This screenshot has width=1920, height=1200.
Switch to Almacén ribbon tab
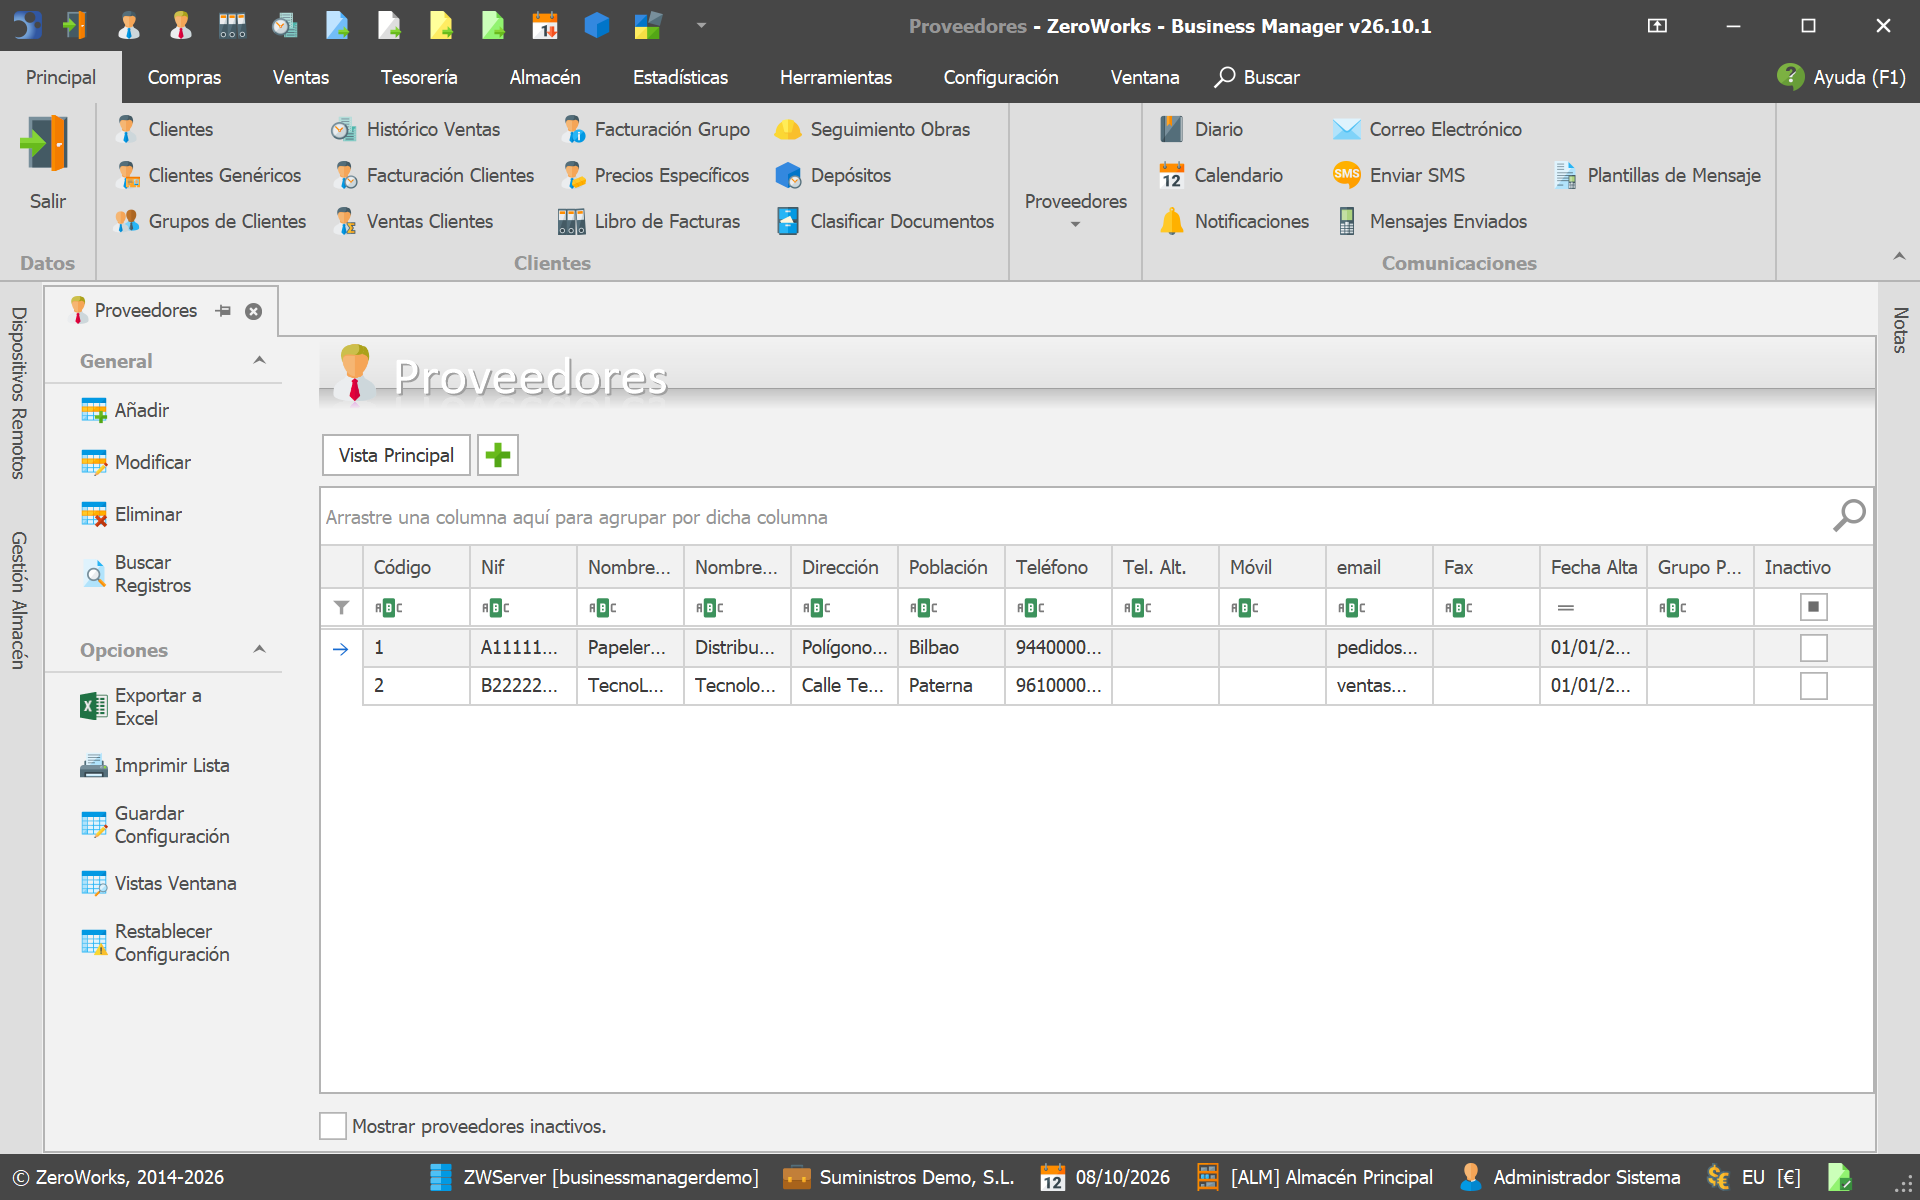[545, 77]
